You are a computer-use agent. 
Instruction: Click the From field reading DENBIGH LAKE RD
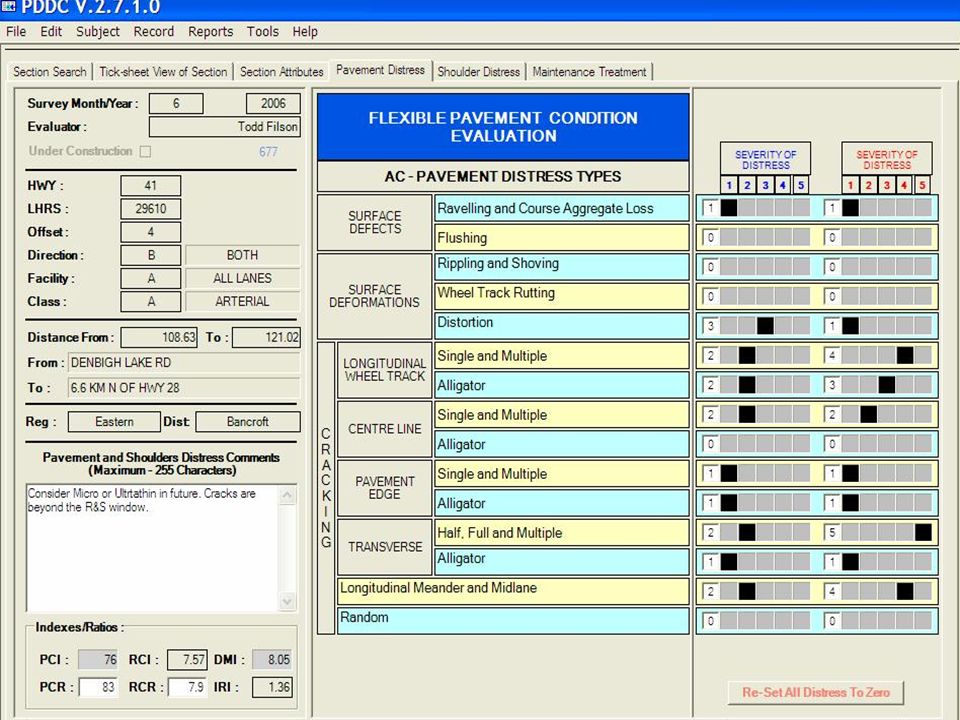(x=184, y=362)
